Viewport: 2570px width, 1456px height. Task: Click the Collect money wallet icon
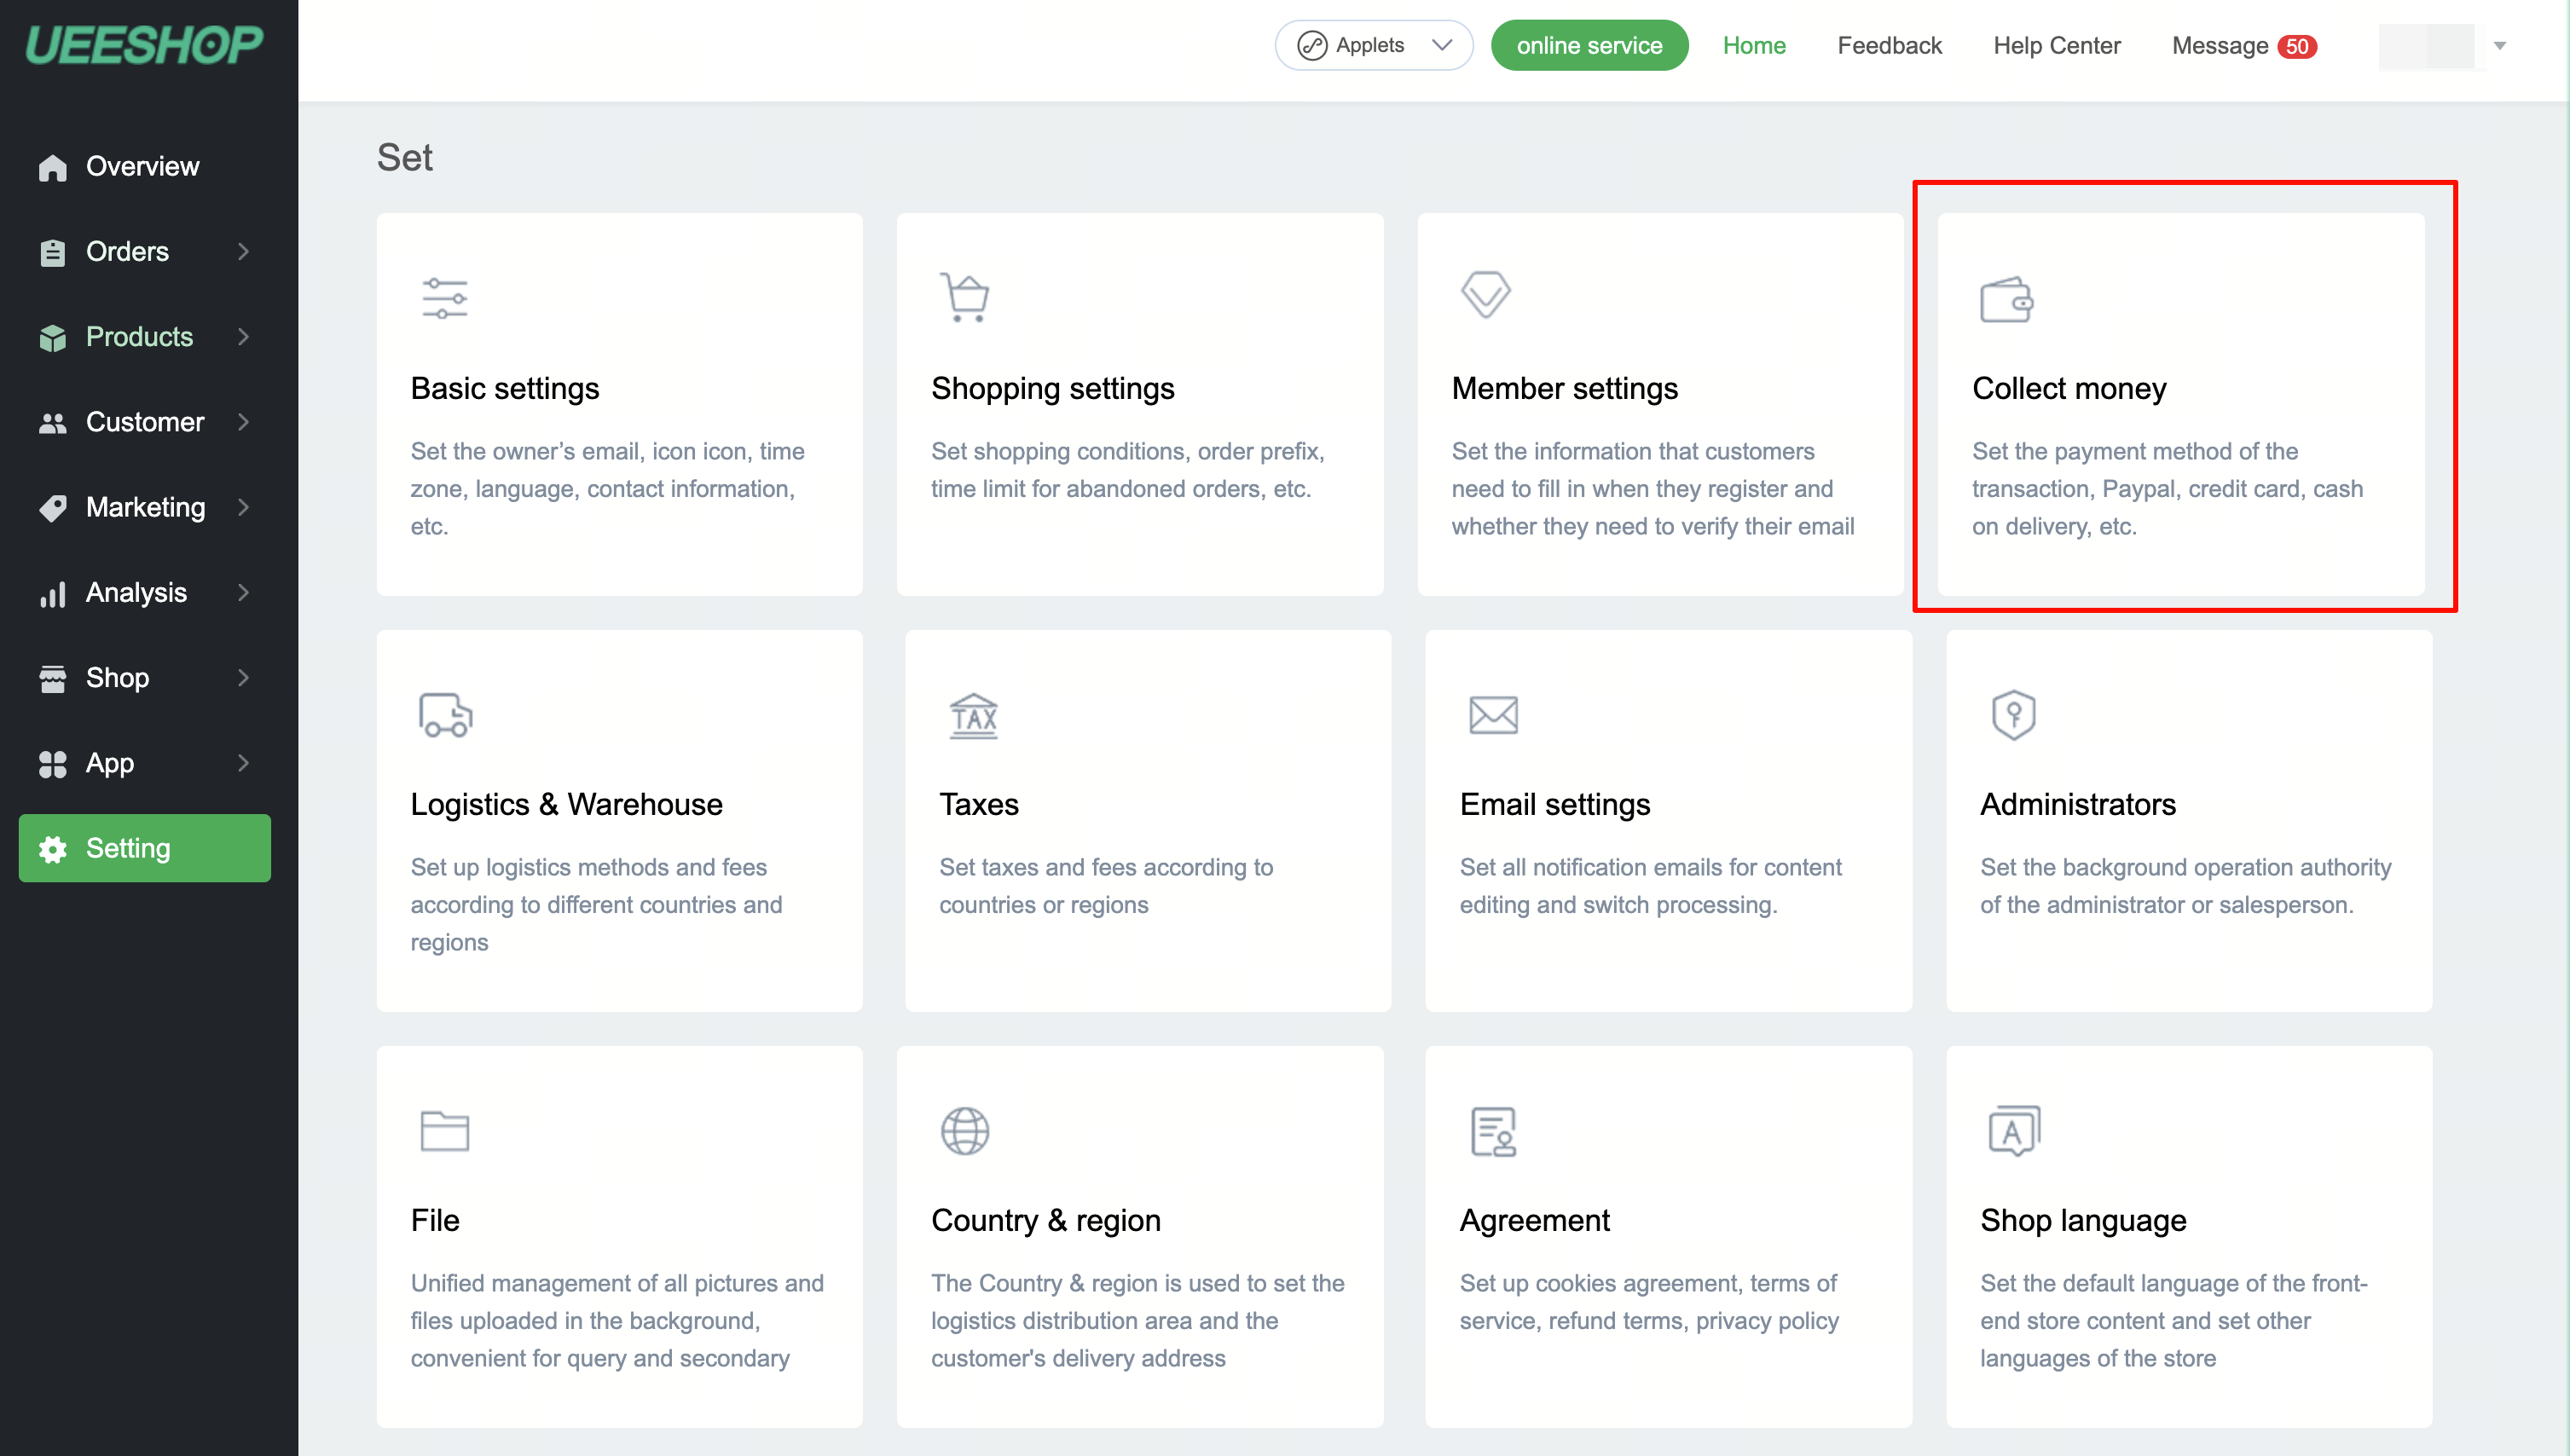click(2006, 299)
